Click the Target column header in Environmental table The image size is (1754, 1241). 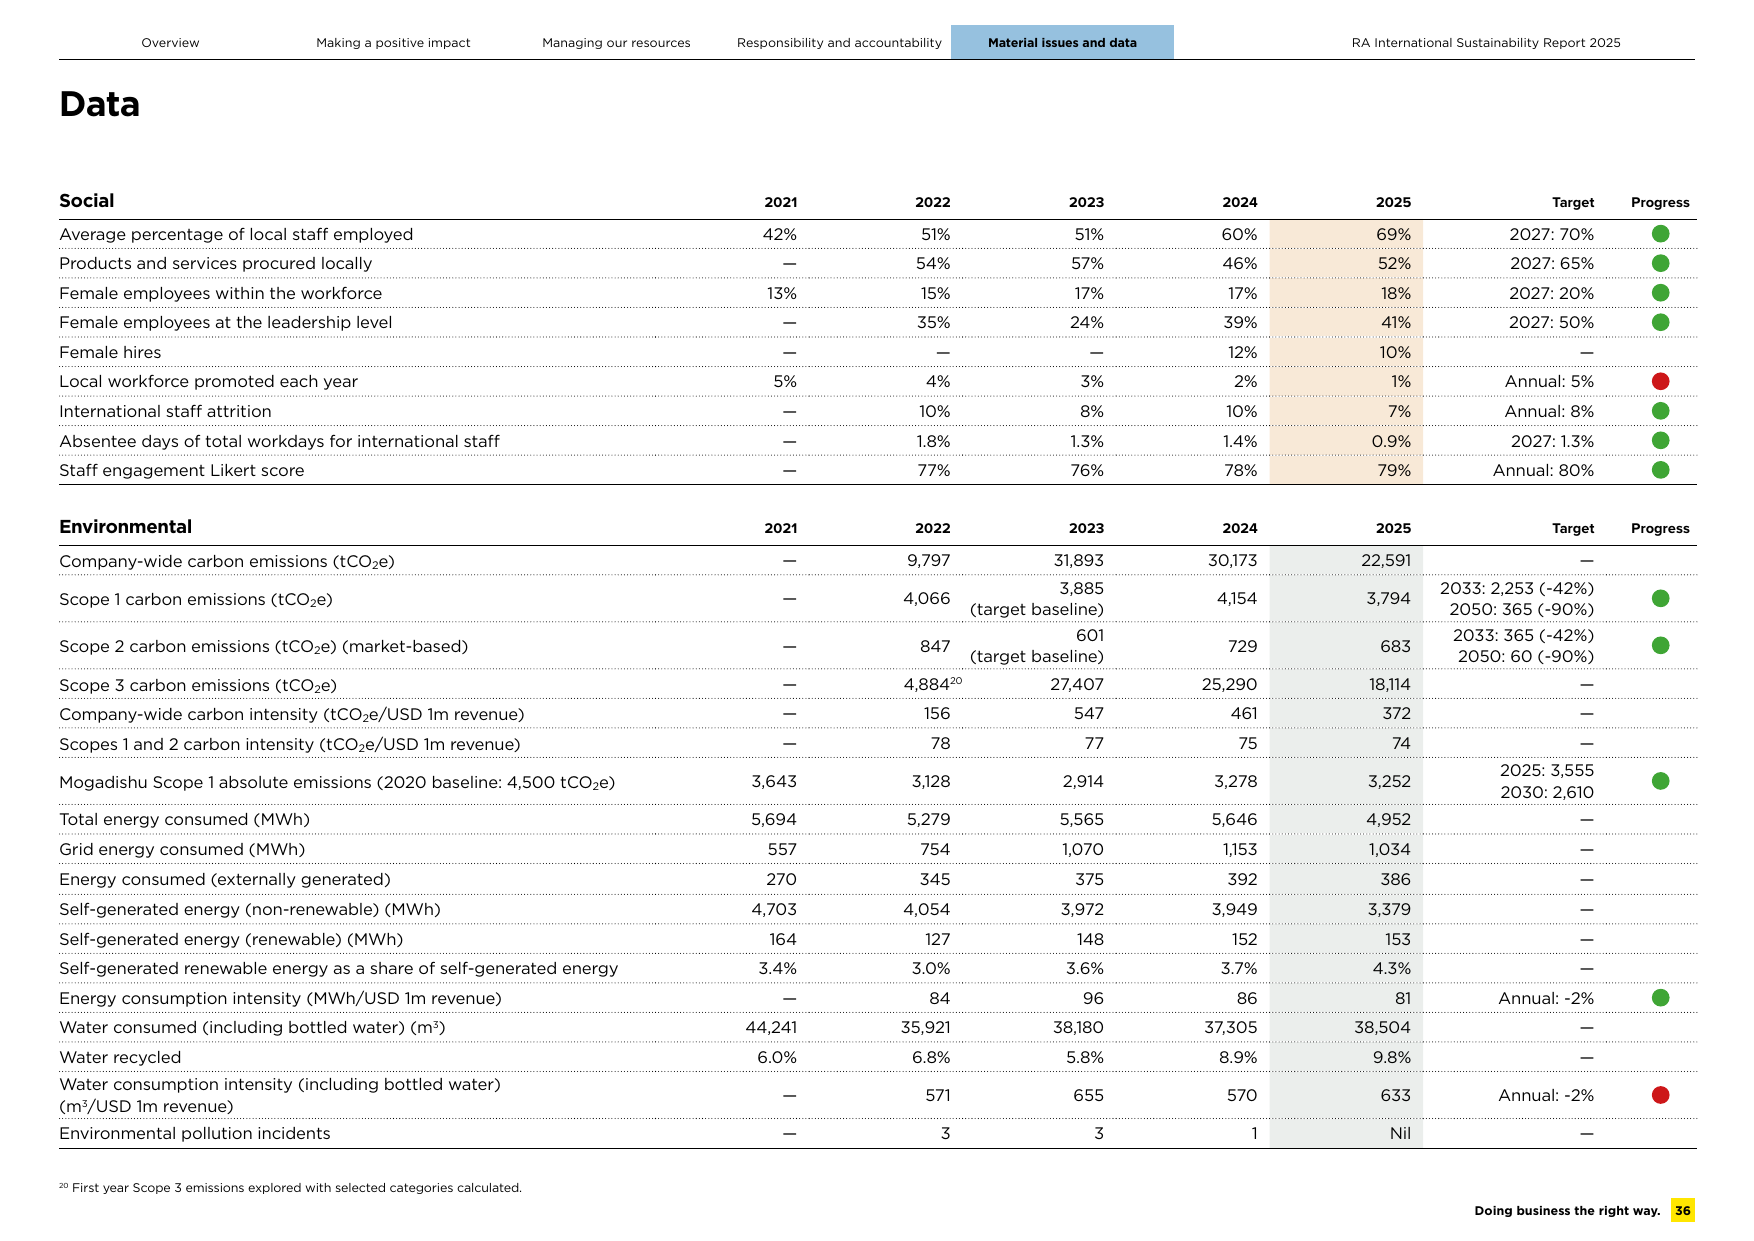[1573, 528]
